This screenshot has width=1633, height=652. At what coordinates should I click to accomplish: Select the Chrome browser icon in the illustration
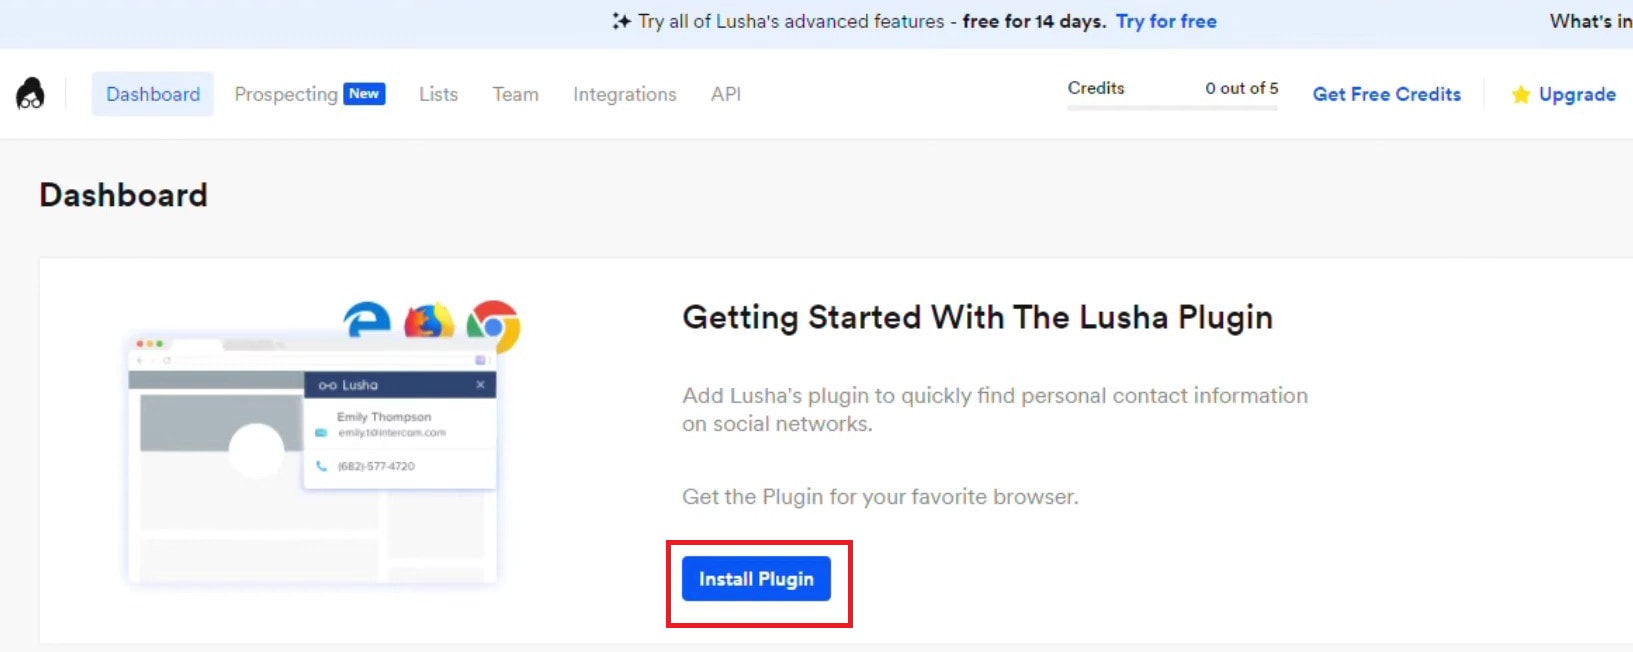tap(492, 326)
